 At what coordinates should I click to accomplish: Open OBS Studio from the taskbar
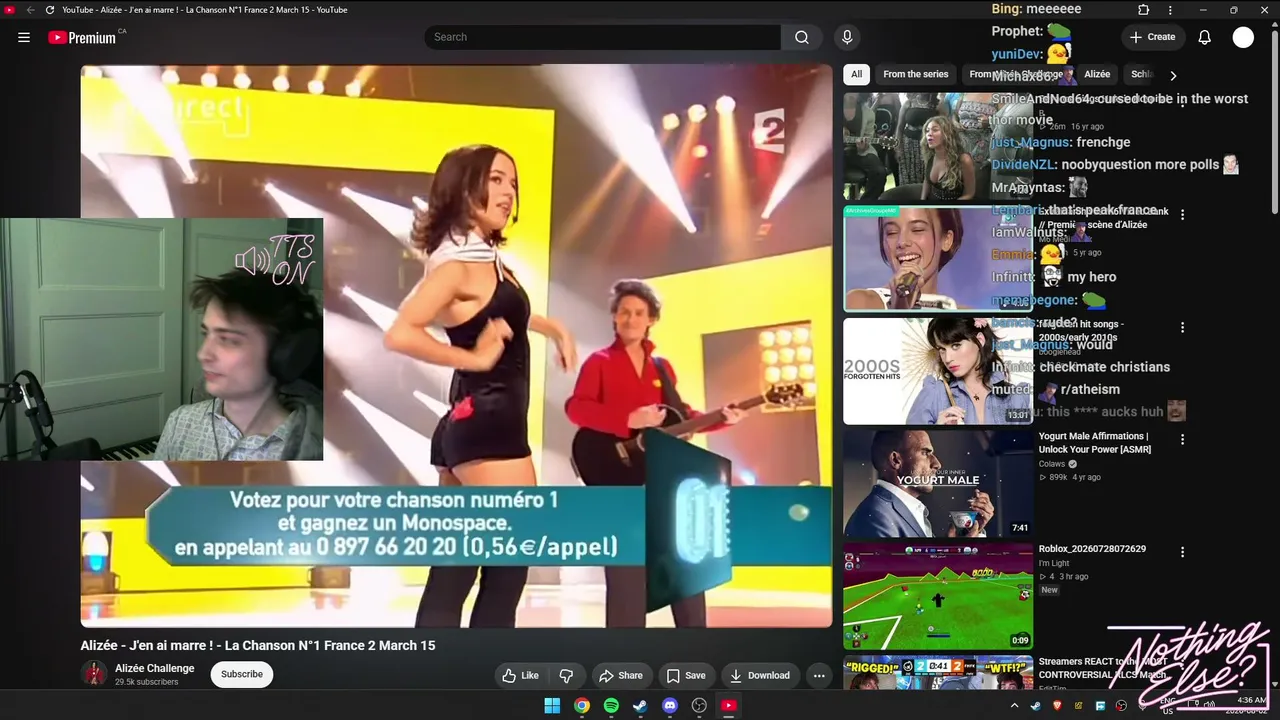(699, 705)
